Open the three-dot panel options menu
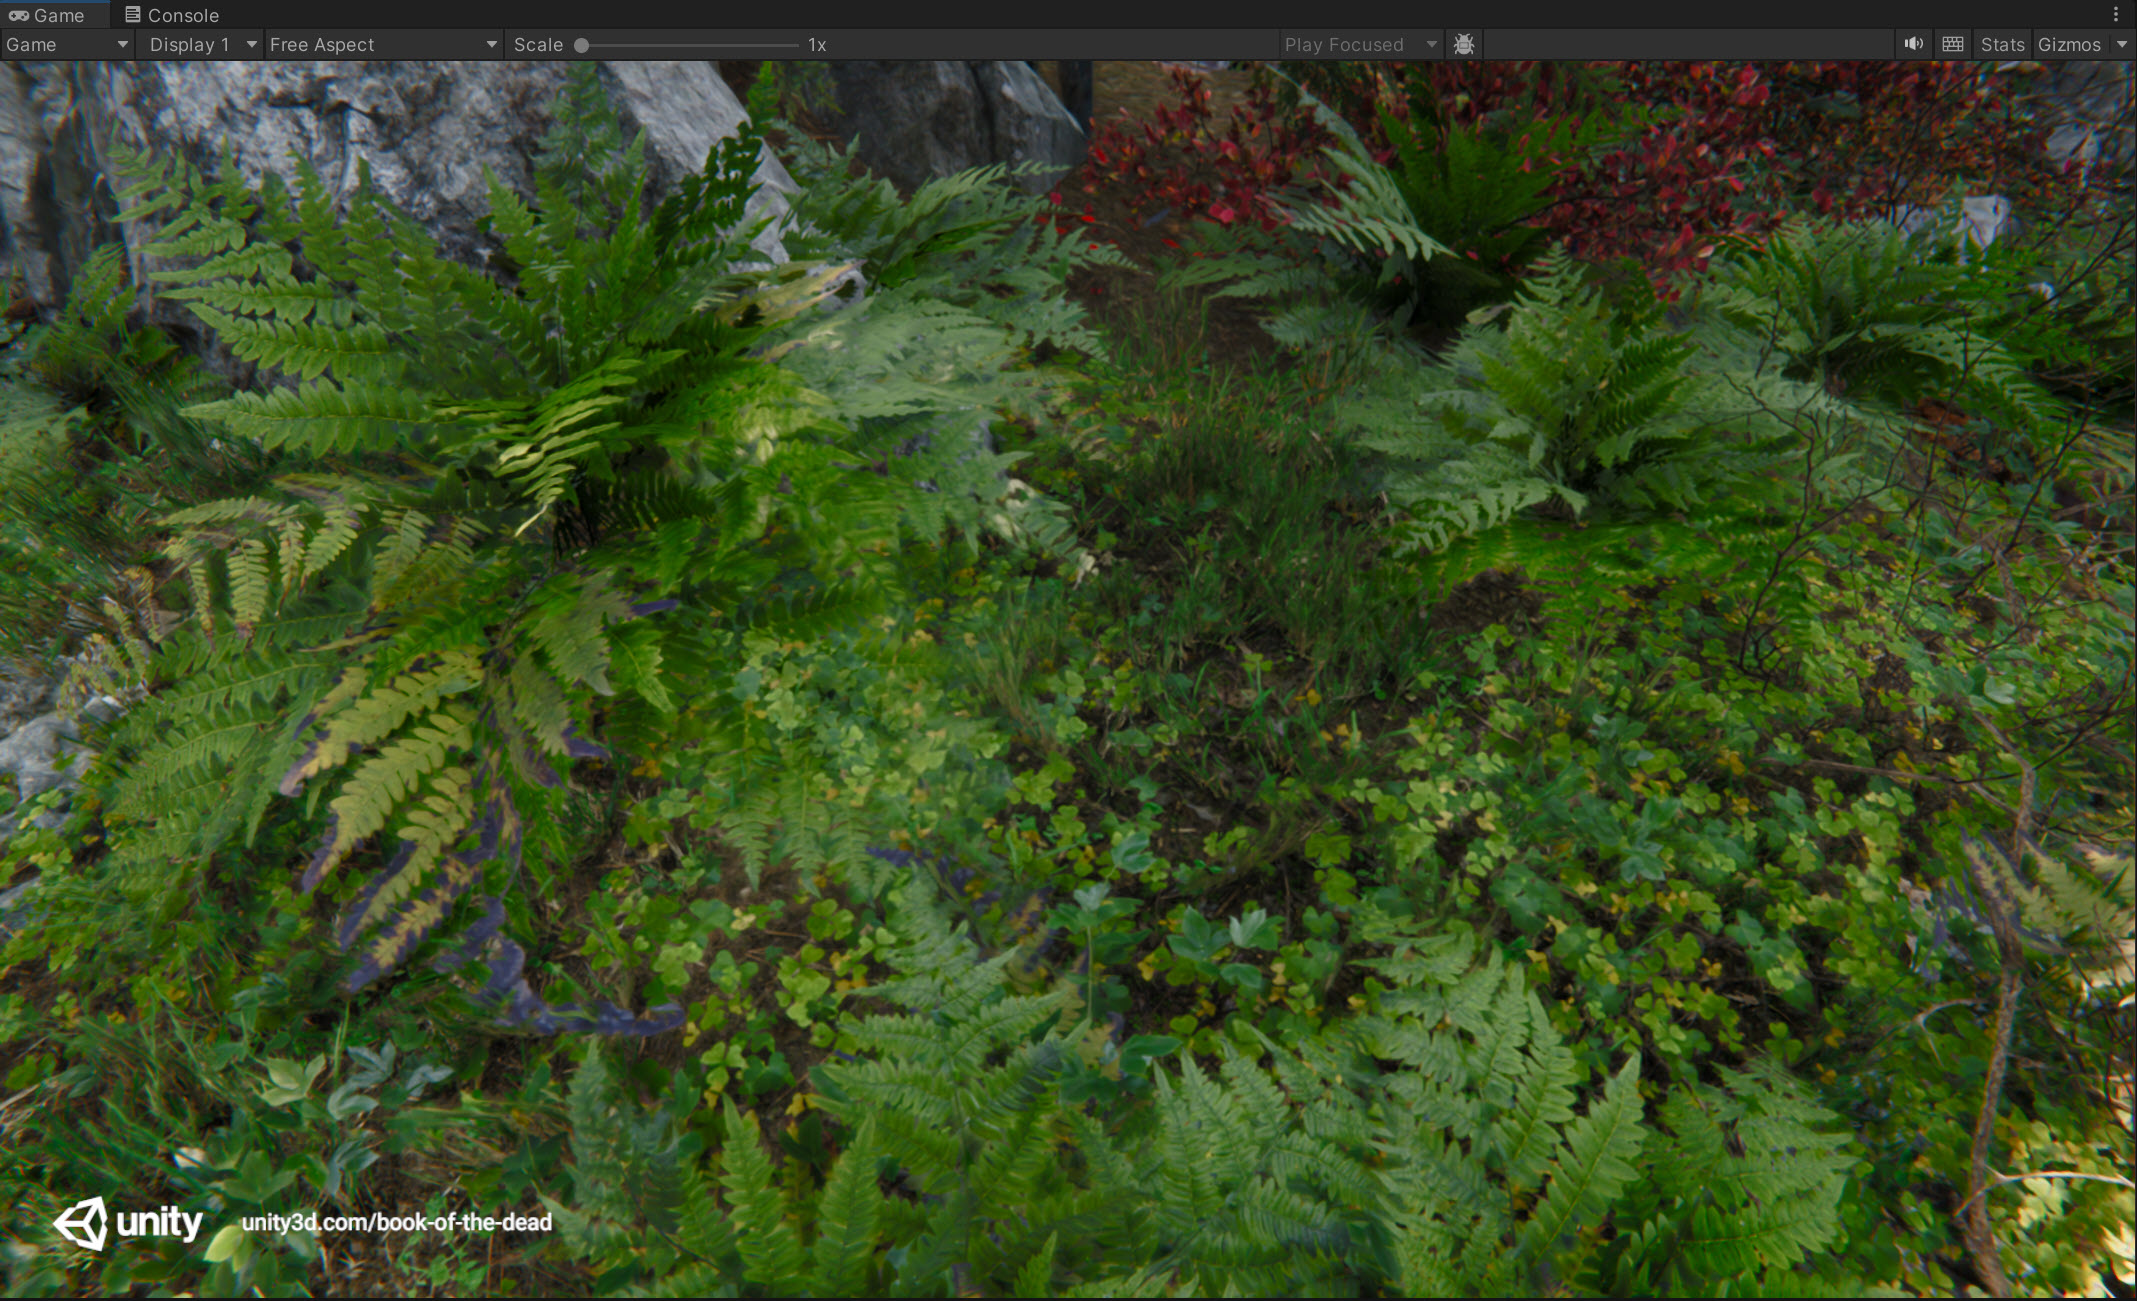 point(2116,14)
